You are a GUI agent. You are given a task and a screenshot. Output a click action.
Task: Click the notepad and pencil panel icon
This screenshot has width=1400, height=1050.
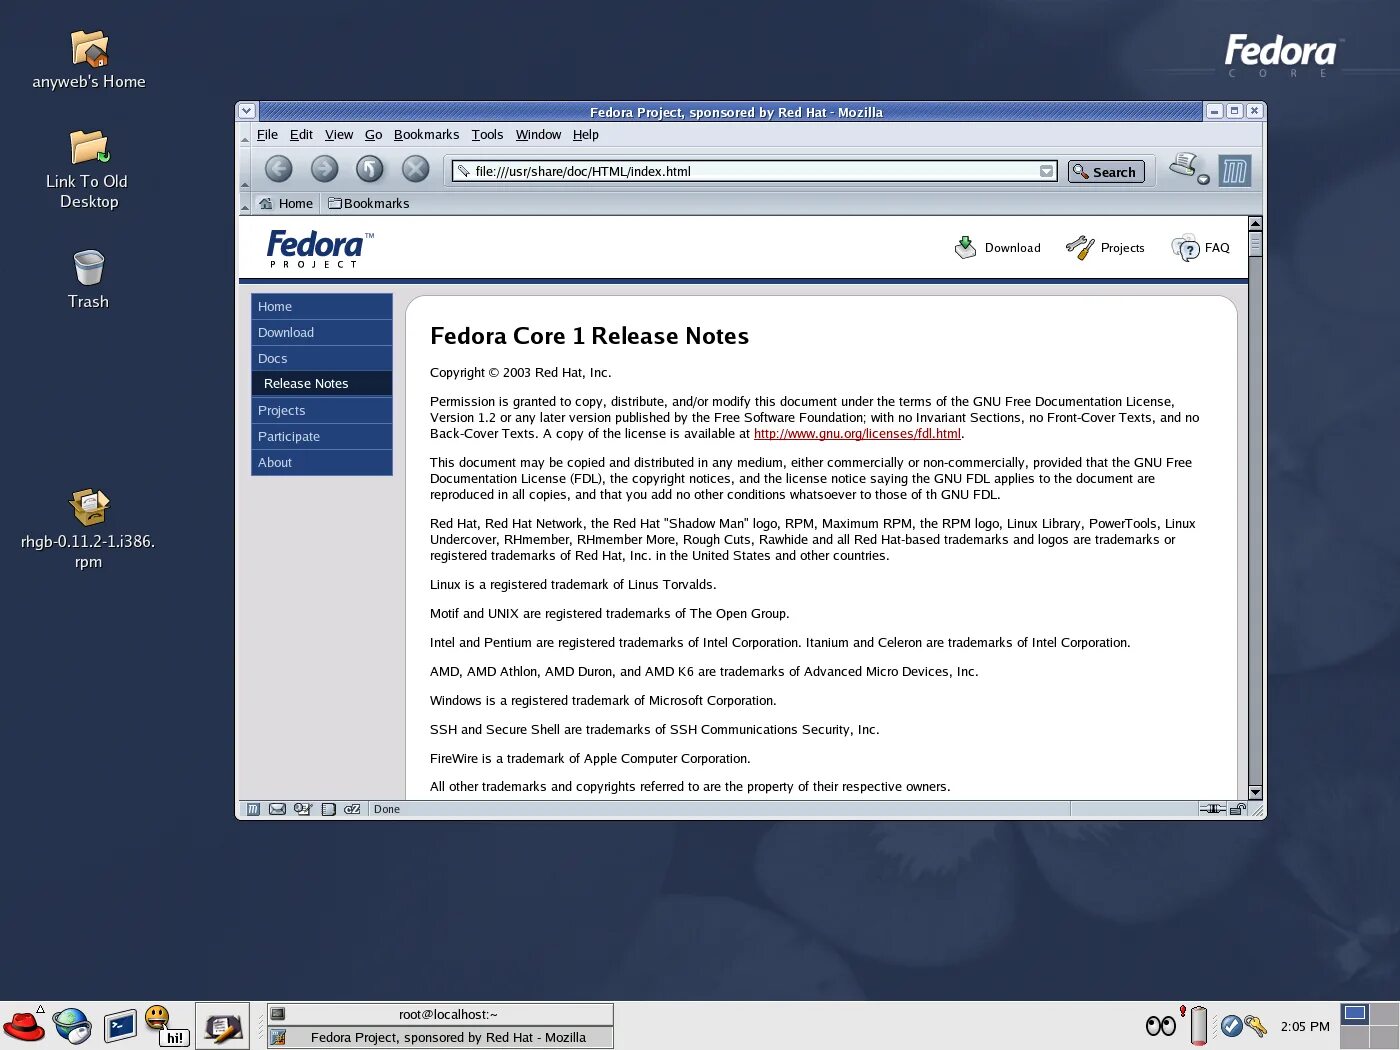tap(222, 1026)
